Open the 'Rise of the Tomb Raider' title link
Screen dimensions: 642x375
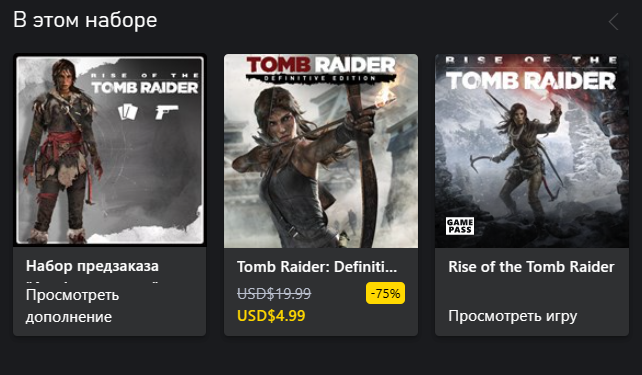(531, 267)
